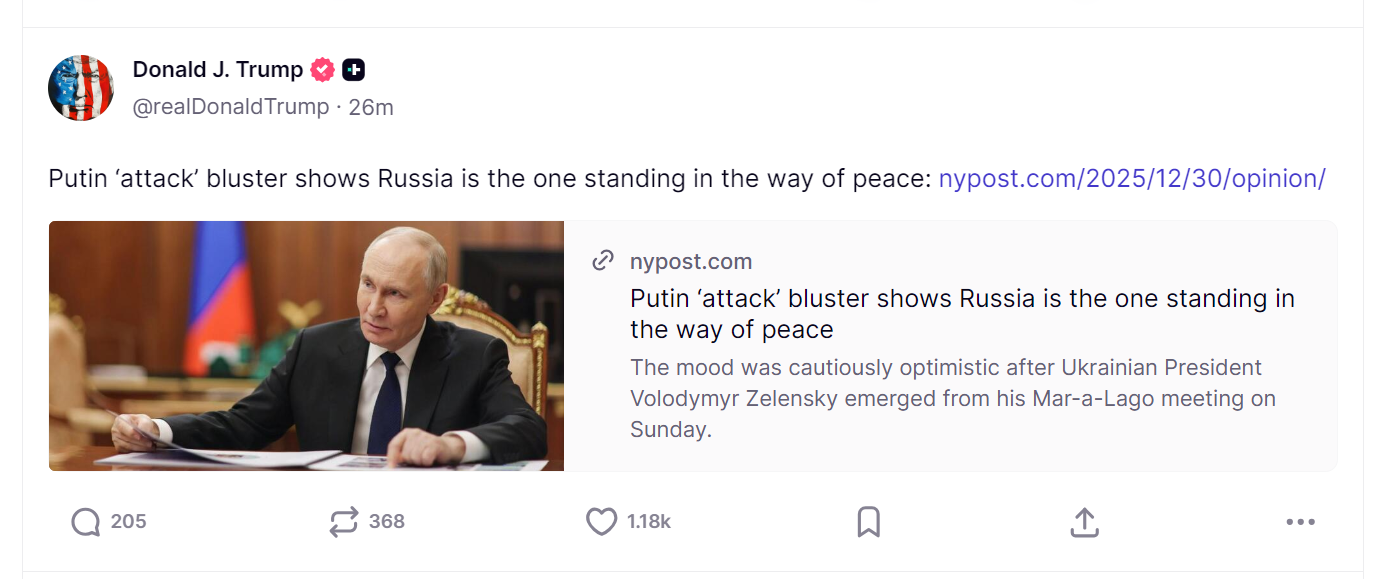This screenshot has width=1378, height=579.
Task: Open the link card headline about Putin bluster
Action: click(x=962, y=314)
